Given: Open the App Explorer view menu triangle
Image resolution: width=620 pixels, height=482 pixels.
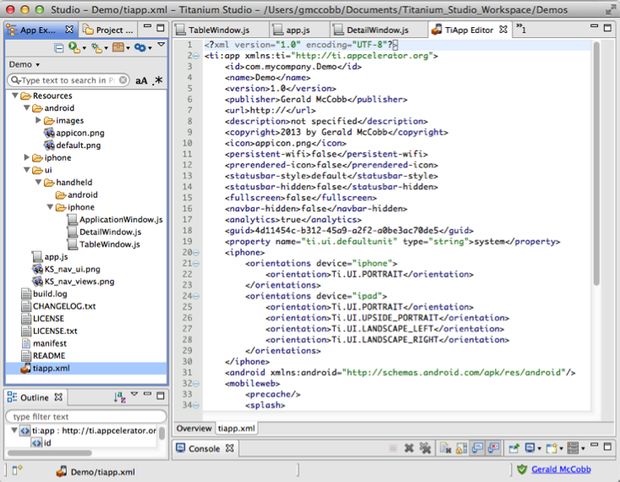Looking at the screenshot, I should 161,45.
